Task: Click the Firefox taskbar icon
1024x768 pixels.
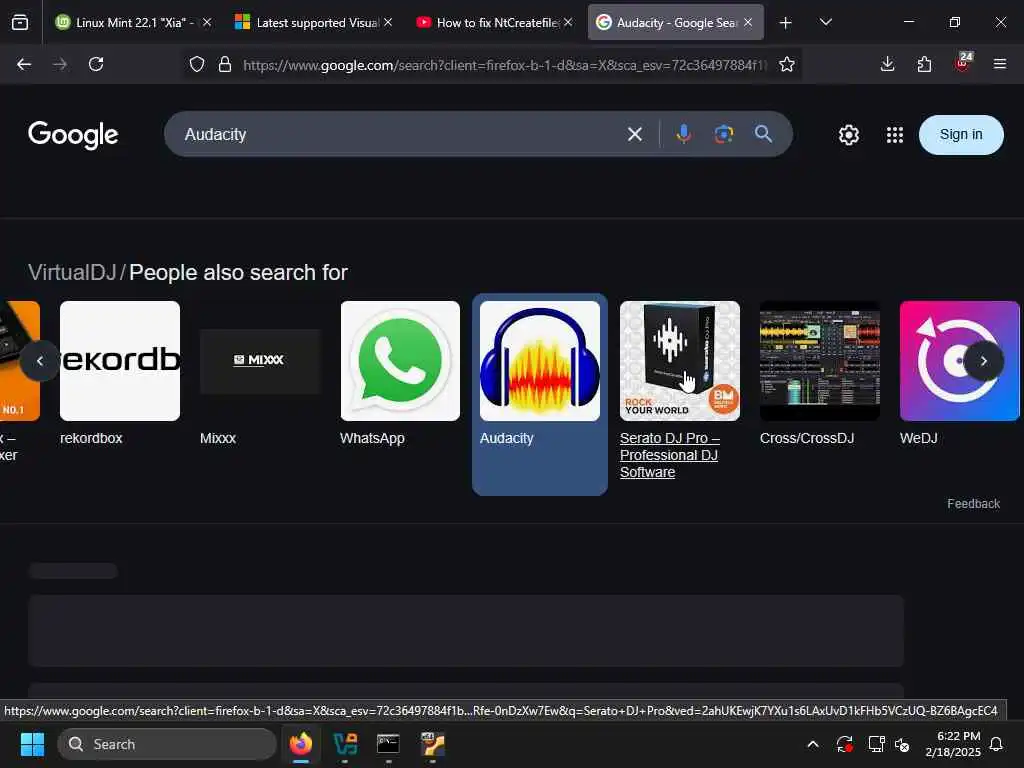Action: point(300,744)
